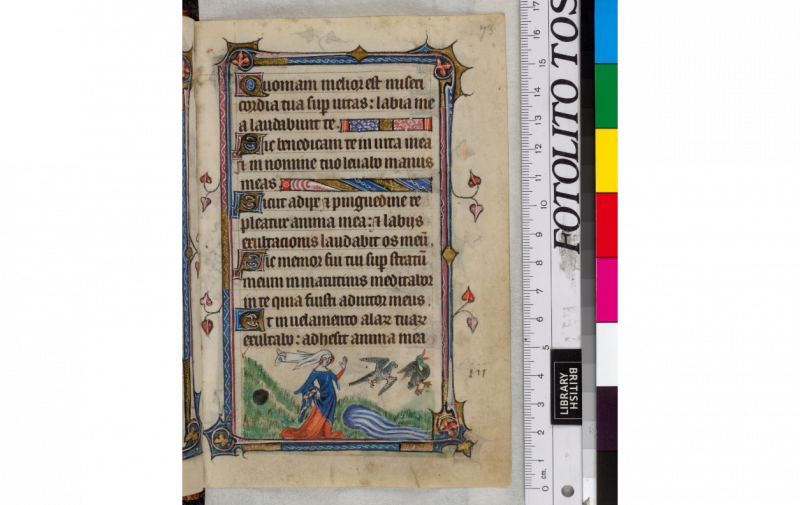Screen dimensions: 800x505
Task: Click the dark round hole in hillside
Action: point(260,397)
